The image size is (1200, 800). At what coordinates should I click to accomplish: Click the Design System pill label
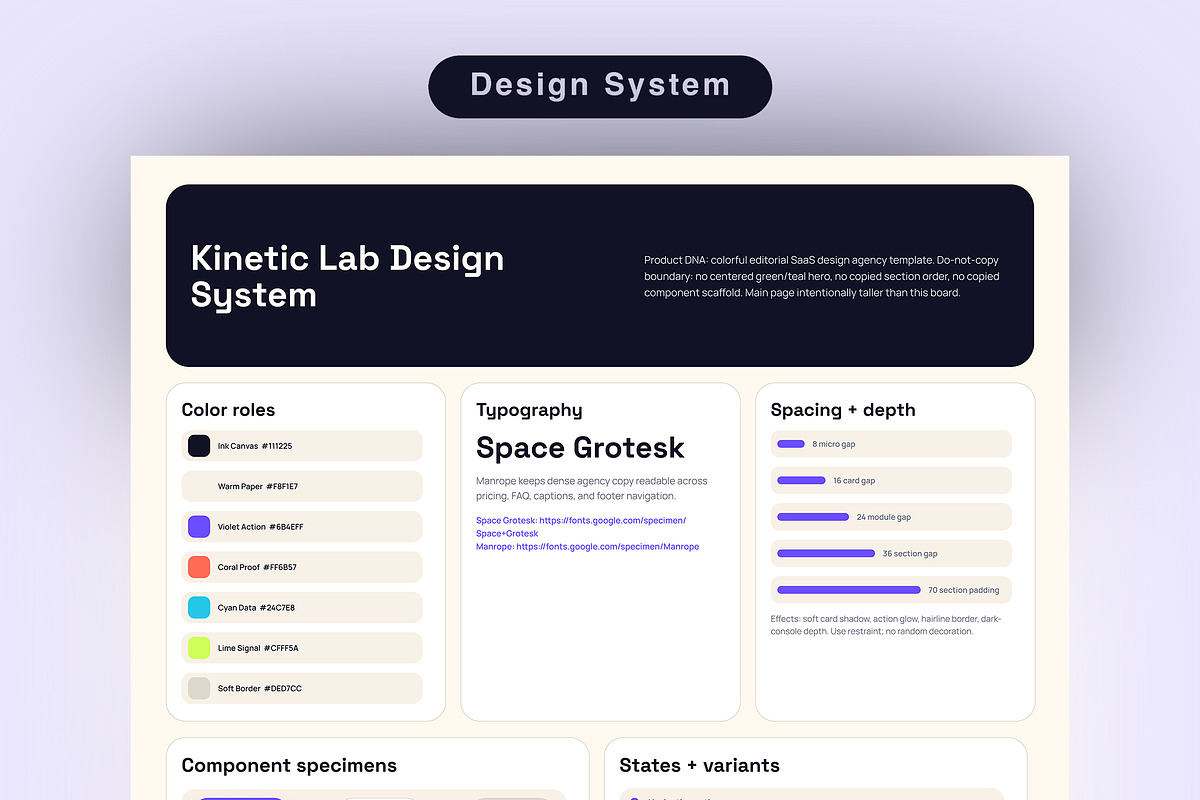600,85
